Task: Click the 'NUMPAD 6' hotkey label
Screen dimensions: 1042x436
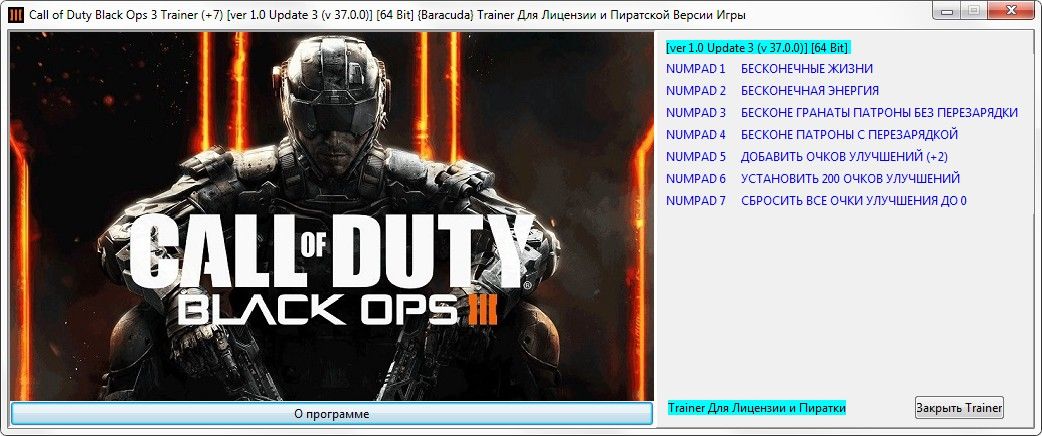Action: [696, 179]
